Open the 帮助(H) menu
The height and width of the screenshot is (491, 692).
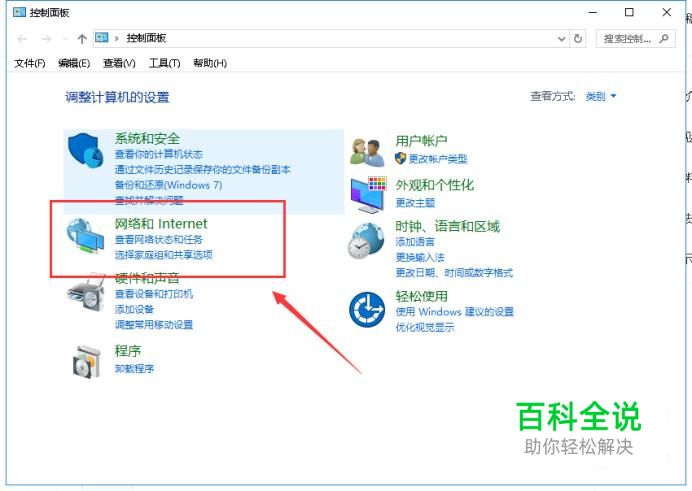pos(210,63)
